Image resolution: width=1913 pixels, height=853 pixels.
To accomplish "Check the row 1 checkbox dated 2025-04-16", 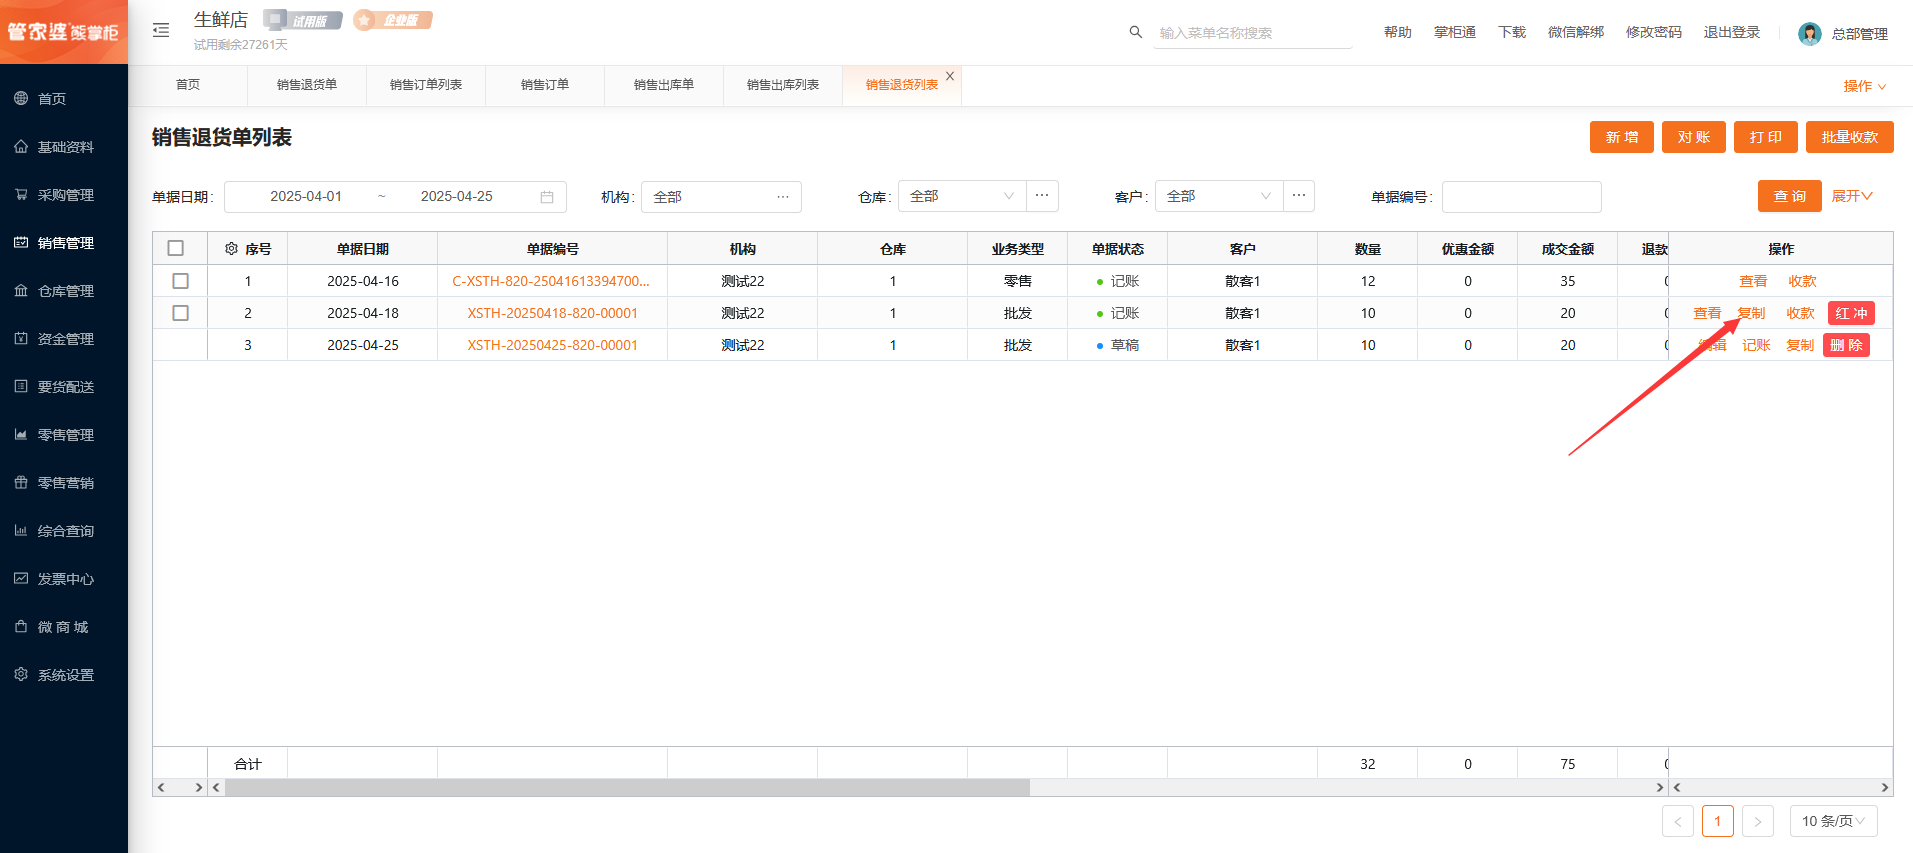I will click(181, 281).
